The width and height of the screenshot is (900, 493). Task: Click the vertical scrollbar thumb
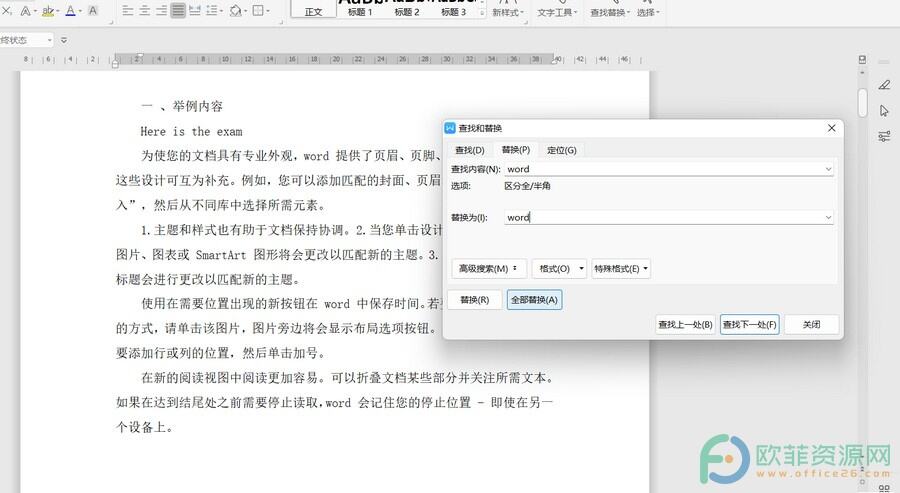point(862,103)
